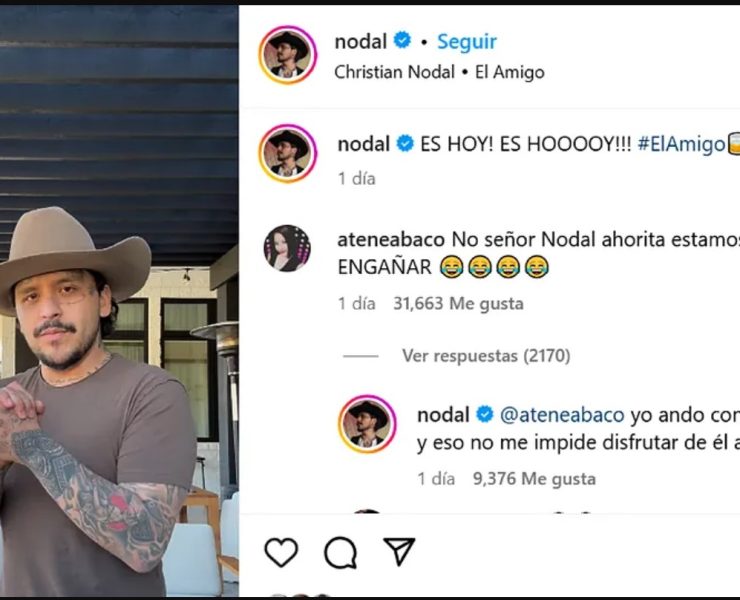The width and height of the screenshot is (740, 600).
Task: View the 31,663 Me gusta likes list
Action: coord(458,304)
